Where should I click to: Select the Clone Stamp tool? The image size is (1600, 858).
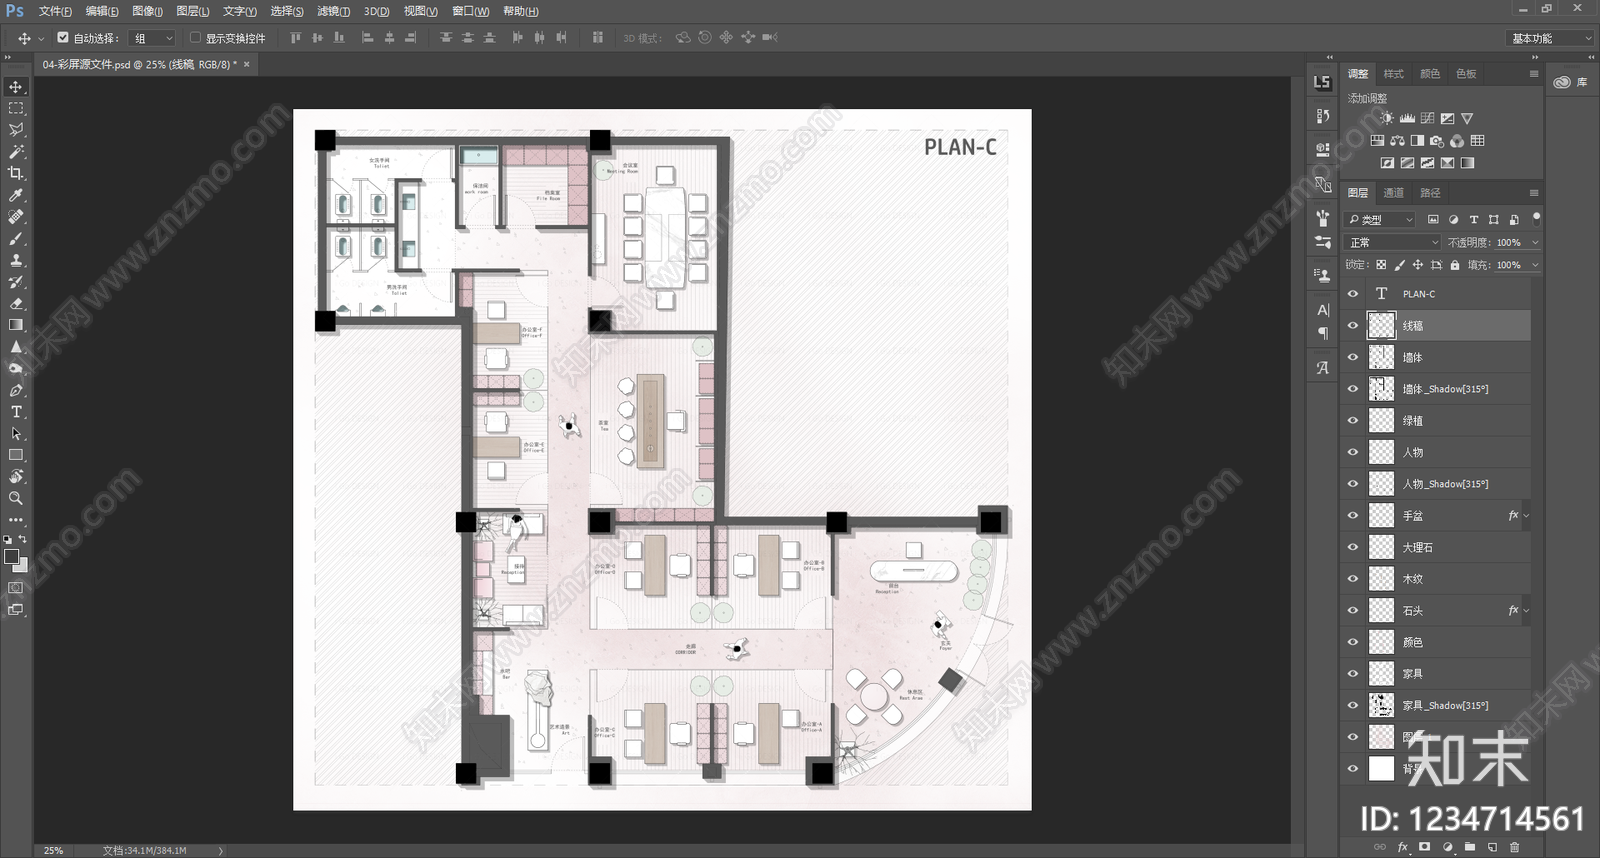coord(16,260)
